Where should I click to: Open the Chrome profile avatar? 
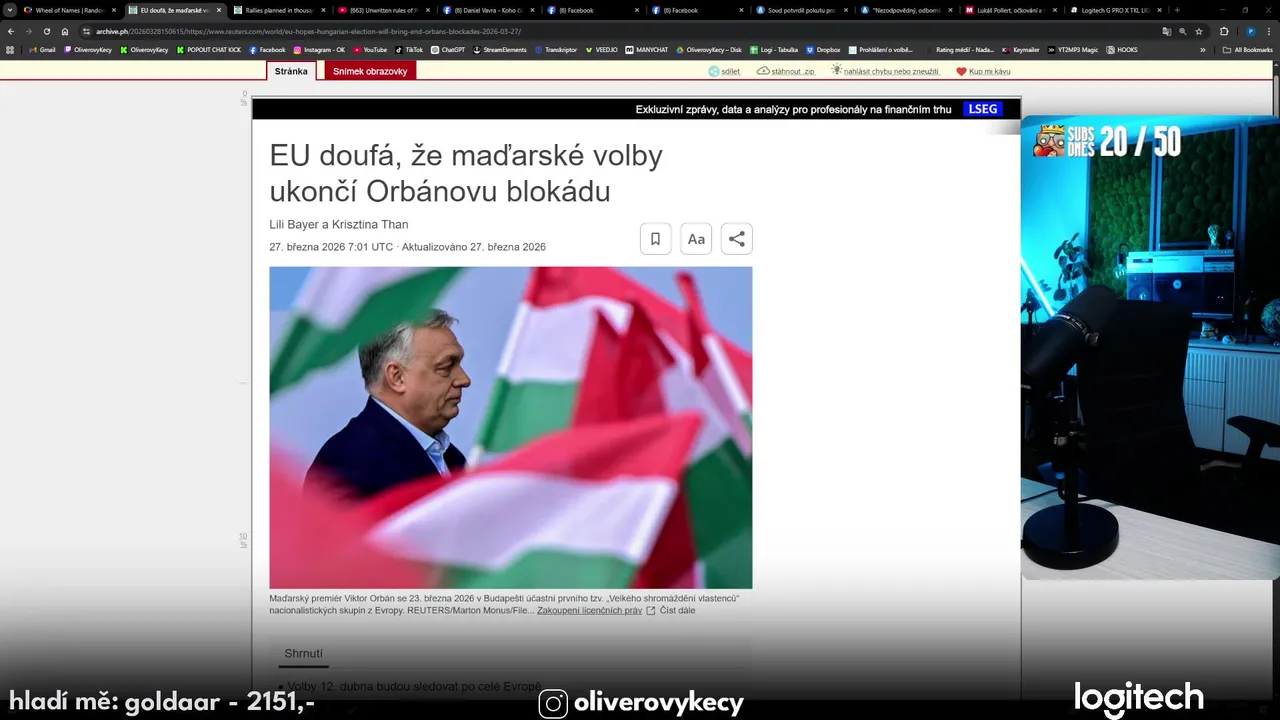1251,31
